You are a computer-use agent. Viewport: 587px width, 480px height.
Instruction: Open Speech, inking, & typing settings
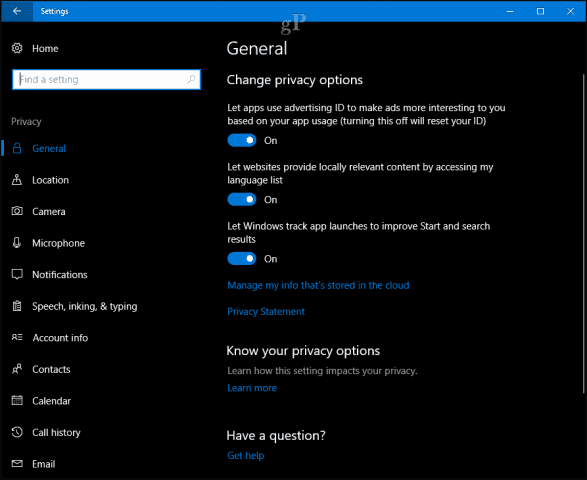point(85,306)
